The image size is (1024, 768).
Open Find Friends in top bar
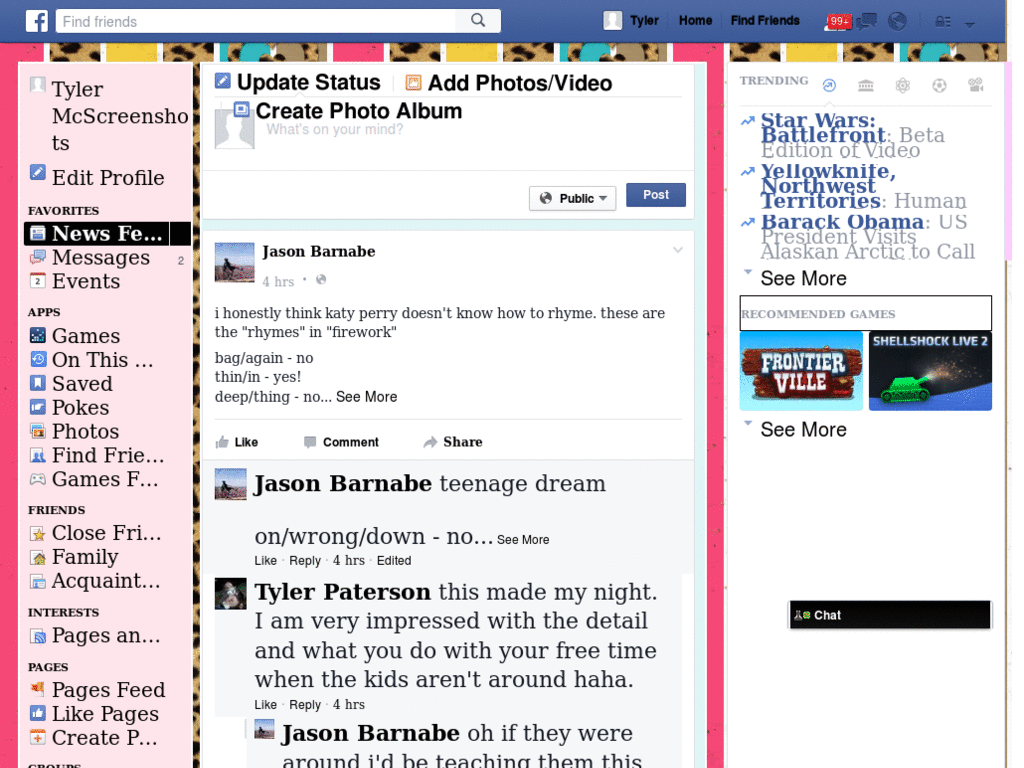click(x=765, y=21)
